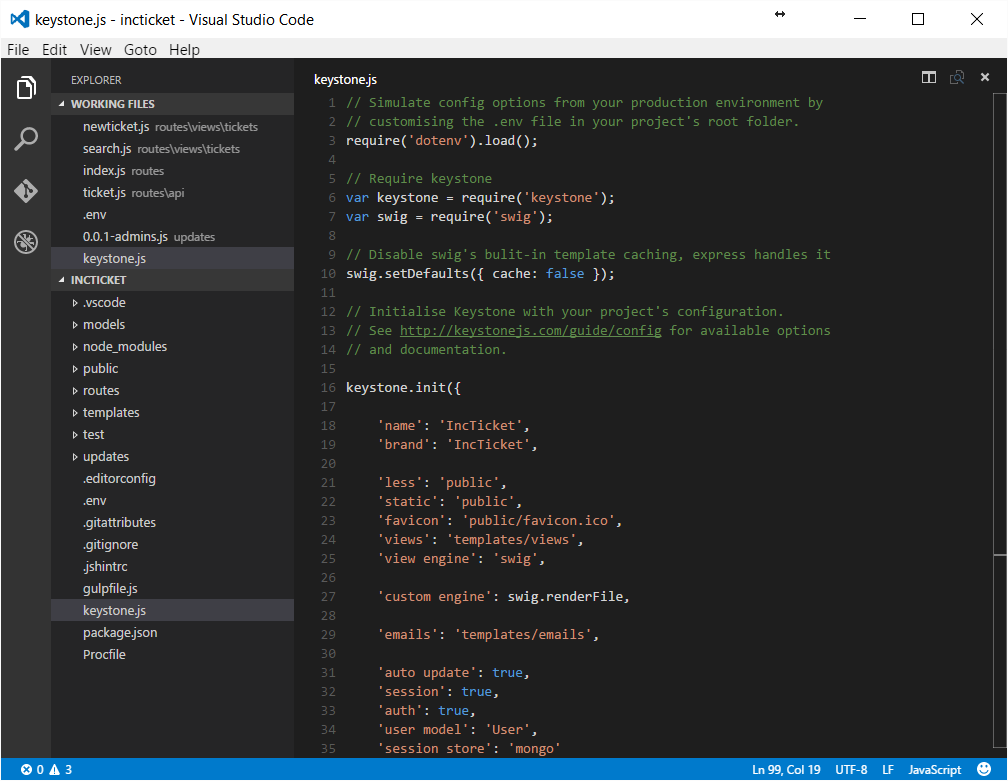Select the Search icon in activity bar
1008x781 pixels.
point(25,138)
